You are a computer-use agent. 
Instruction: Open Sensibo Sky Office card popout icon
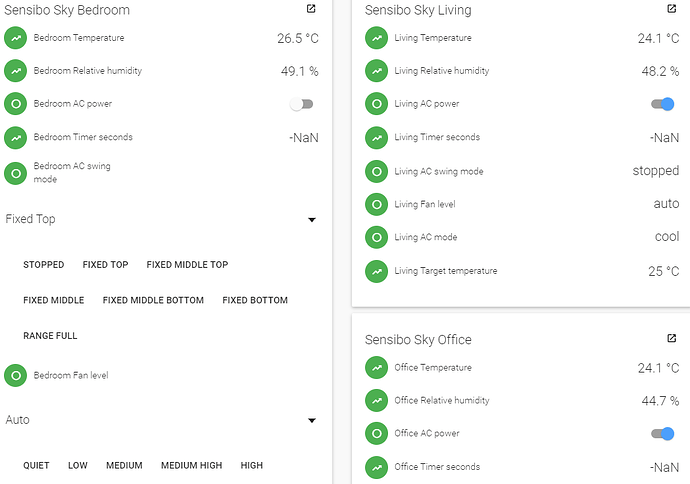(x=672, y=338)
